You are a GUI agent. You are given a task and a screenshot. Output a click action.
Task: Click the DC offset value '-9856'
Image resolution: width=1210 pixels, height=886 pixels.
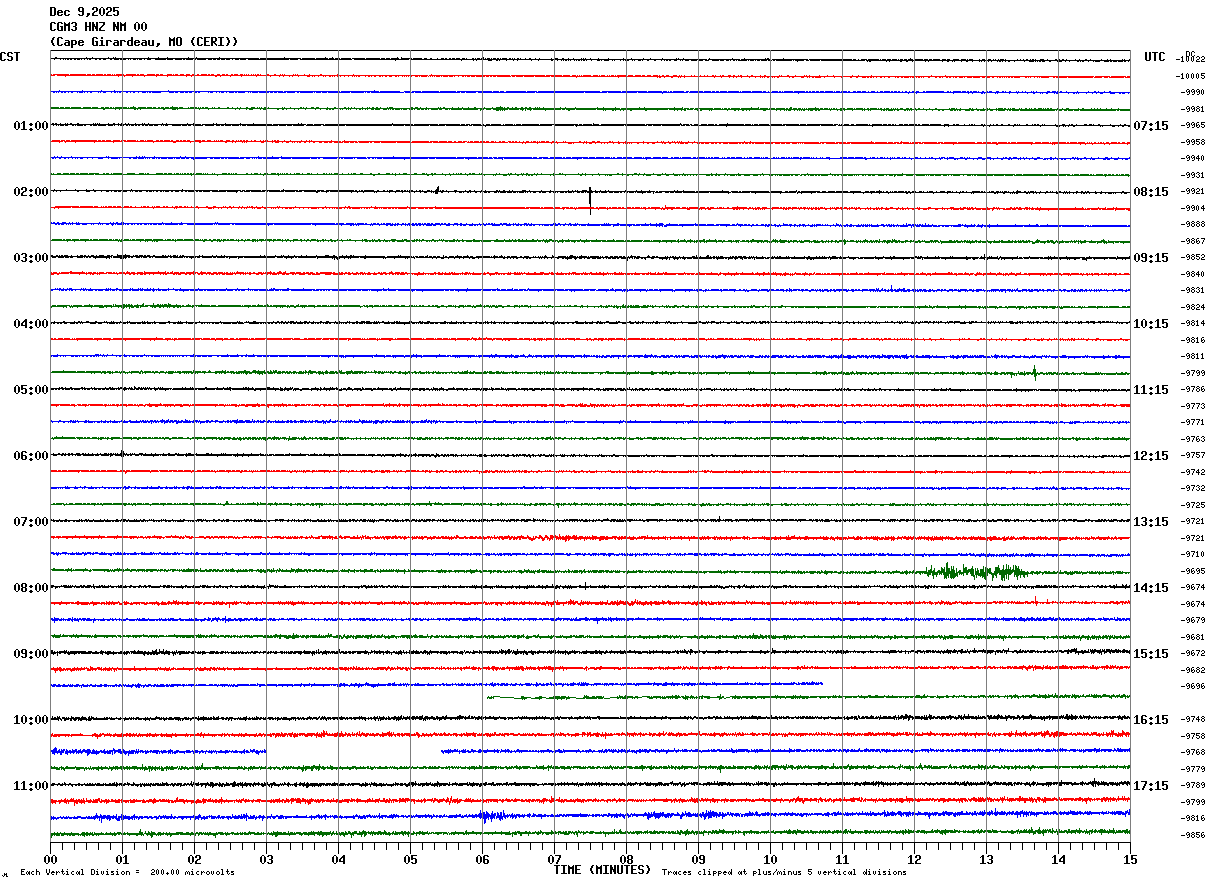(1194, 835)
